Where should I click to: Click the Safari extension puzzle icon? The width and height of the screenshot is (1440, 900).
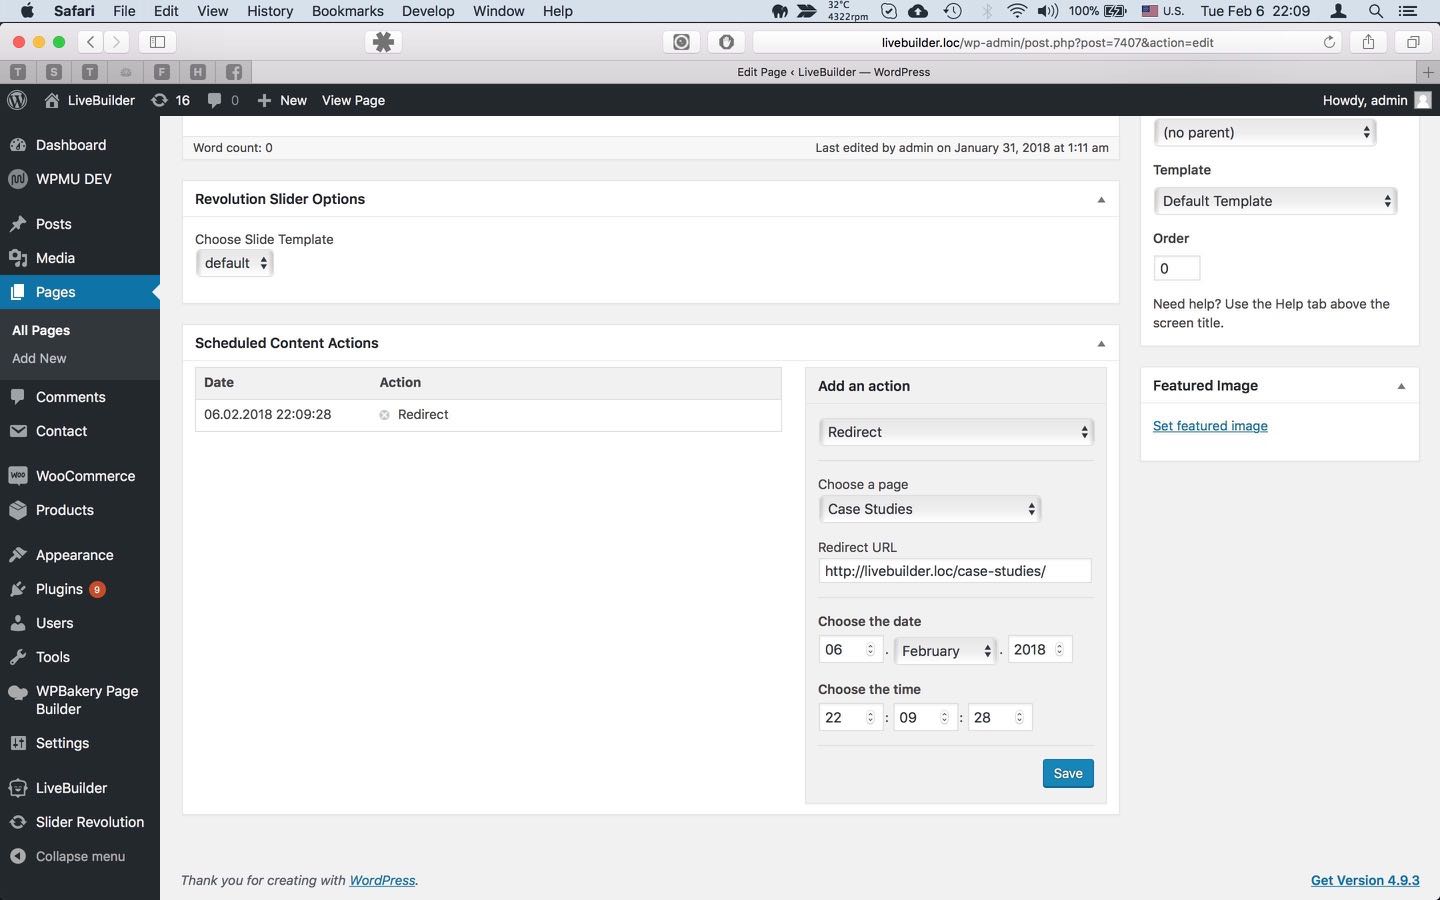(x=383, y=42)
